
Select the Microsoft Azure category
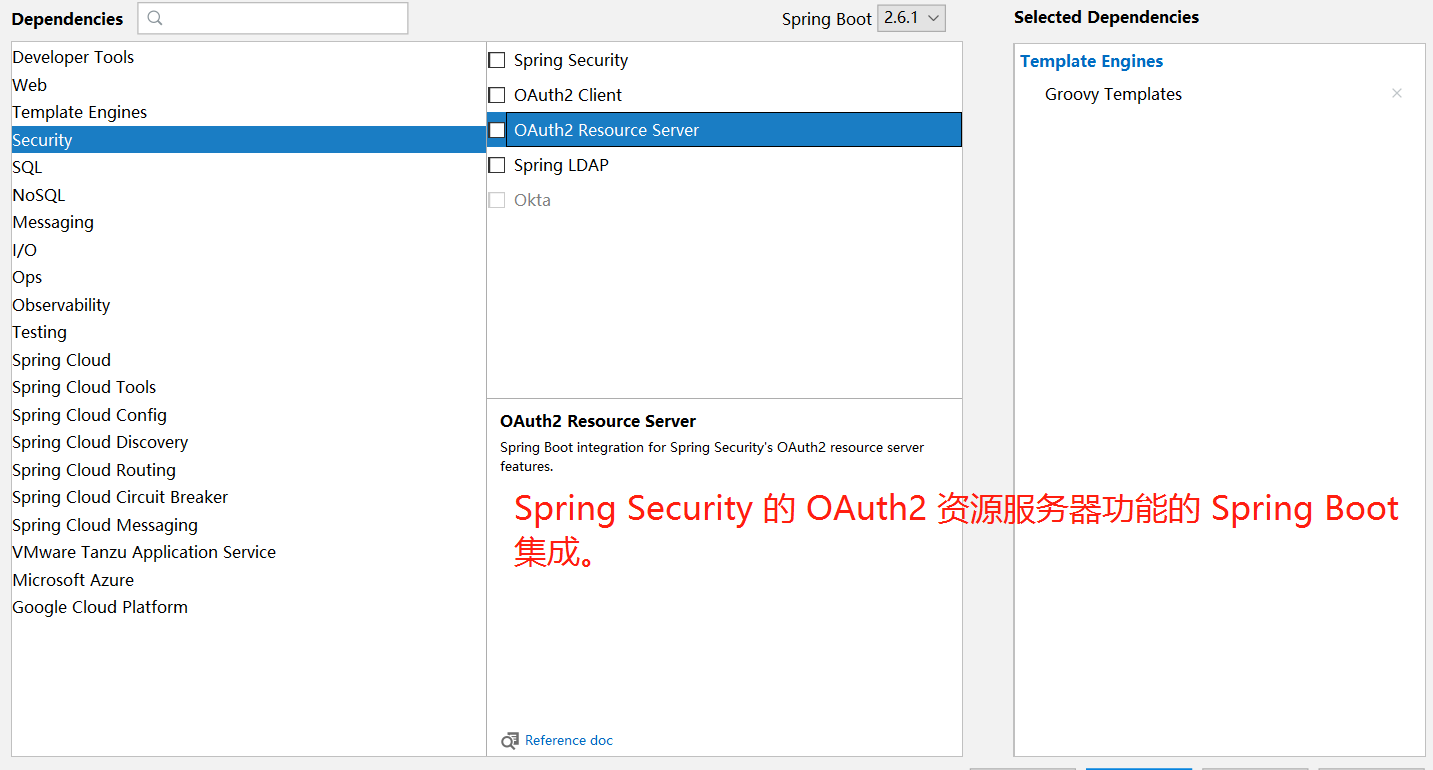click(73, 579)
